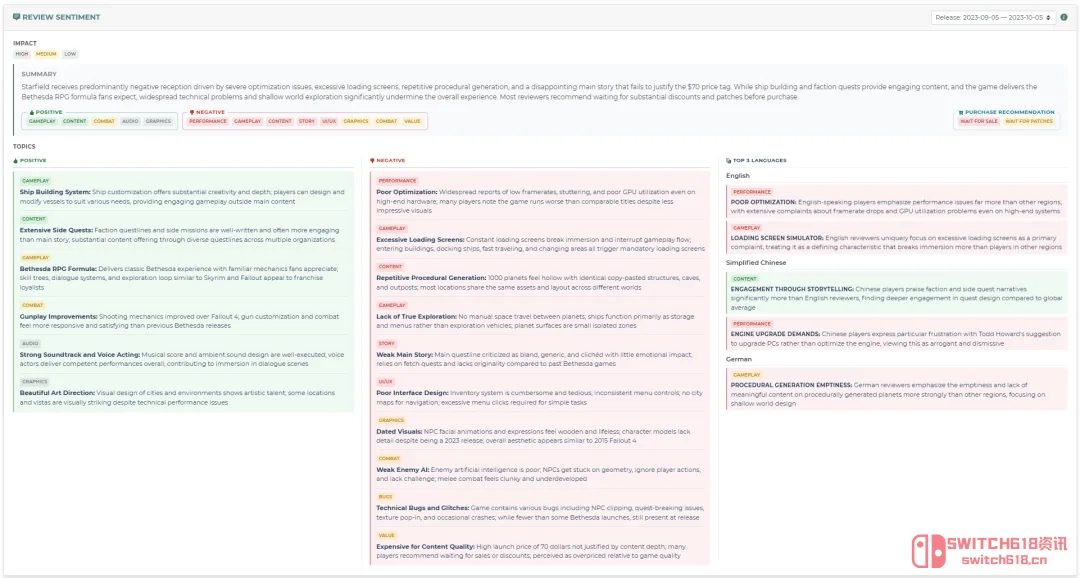Click the cart icon beside Purchase Recommendation
The image size is (1080, 578).
961,112
